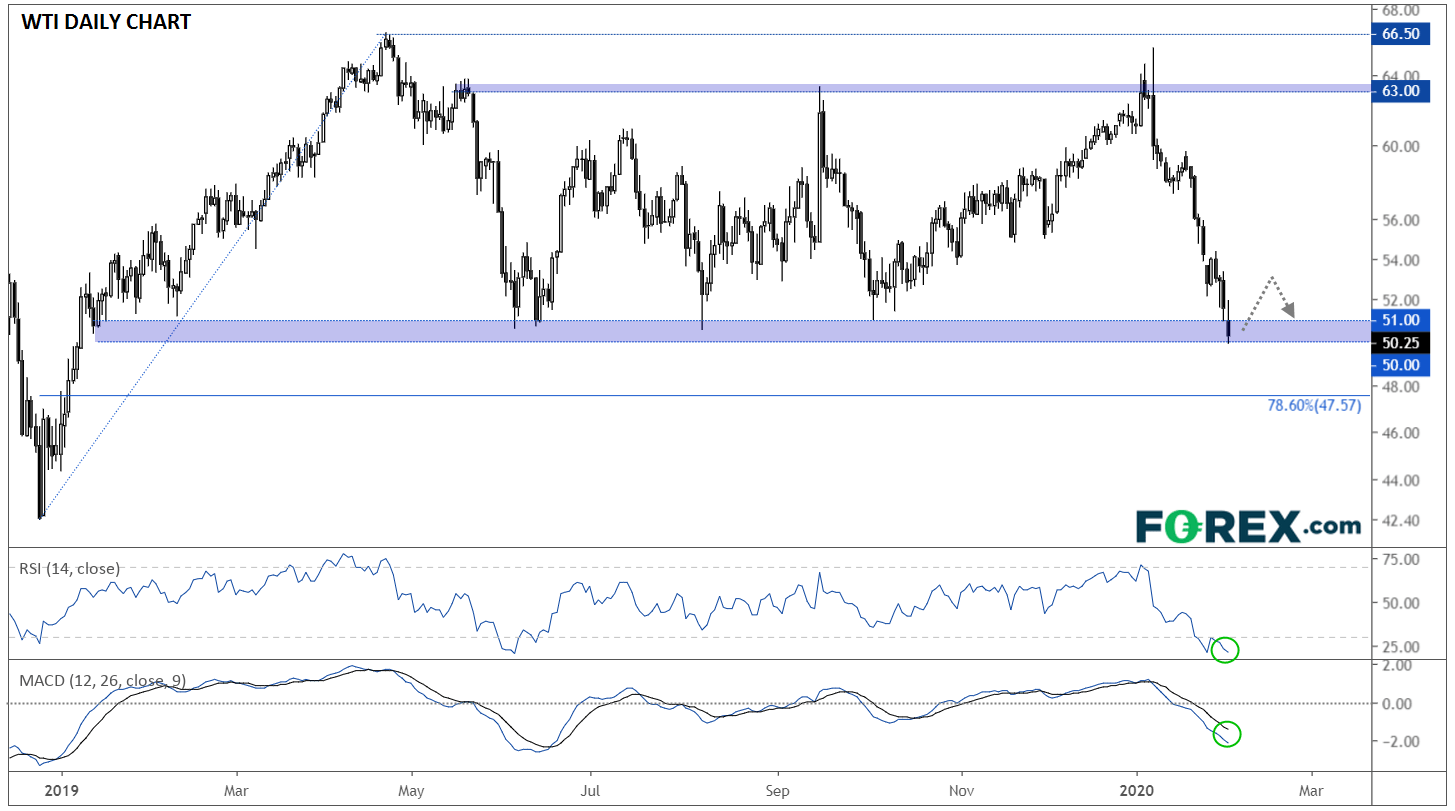Click the green circle on the MACD line
The width and height of the screenshot is (1455, 811).
coord(1226,734)
